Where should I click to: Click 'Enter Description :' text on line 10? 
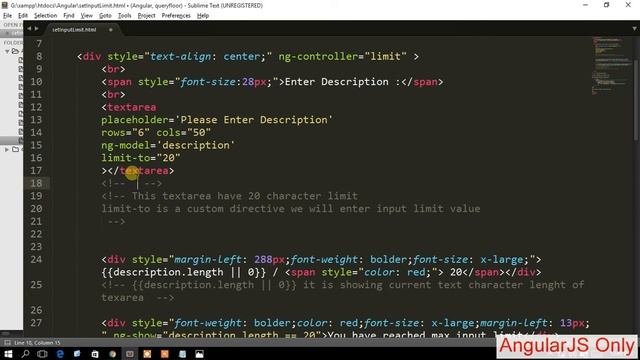point(342,82)
